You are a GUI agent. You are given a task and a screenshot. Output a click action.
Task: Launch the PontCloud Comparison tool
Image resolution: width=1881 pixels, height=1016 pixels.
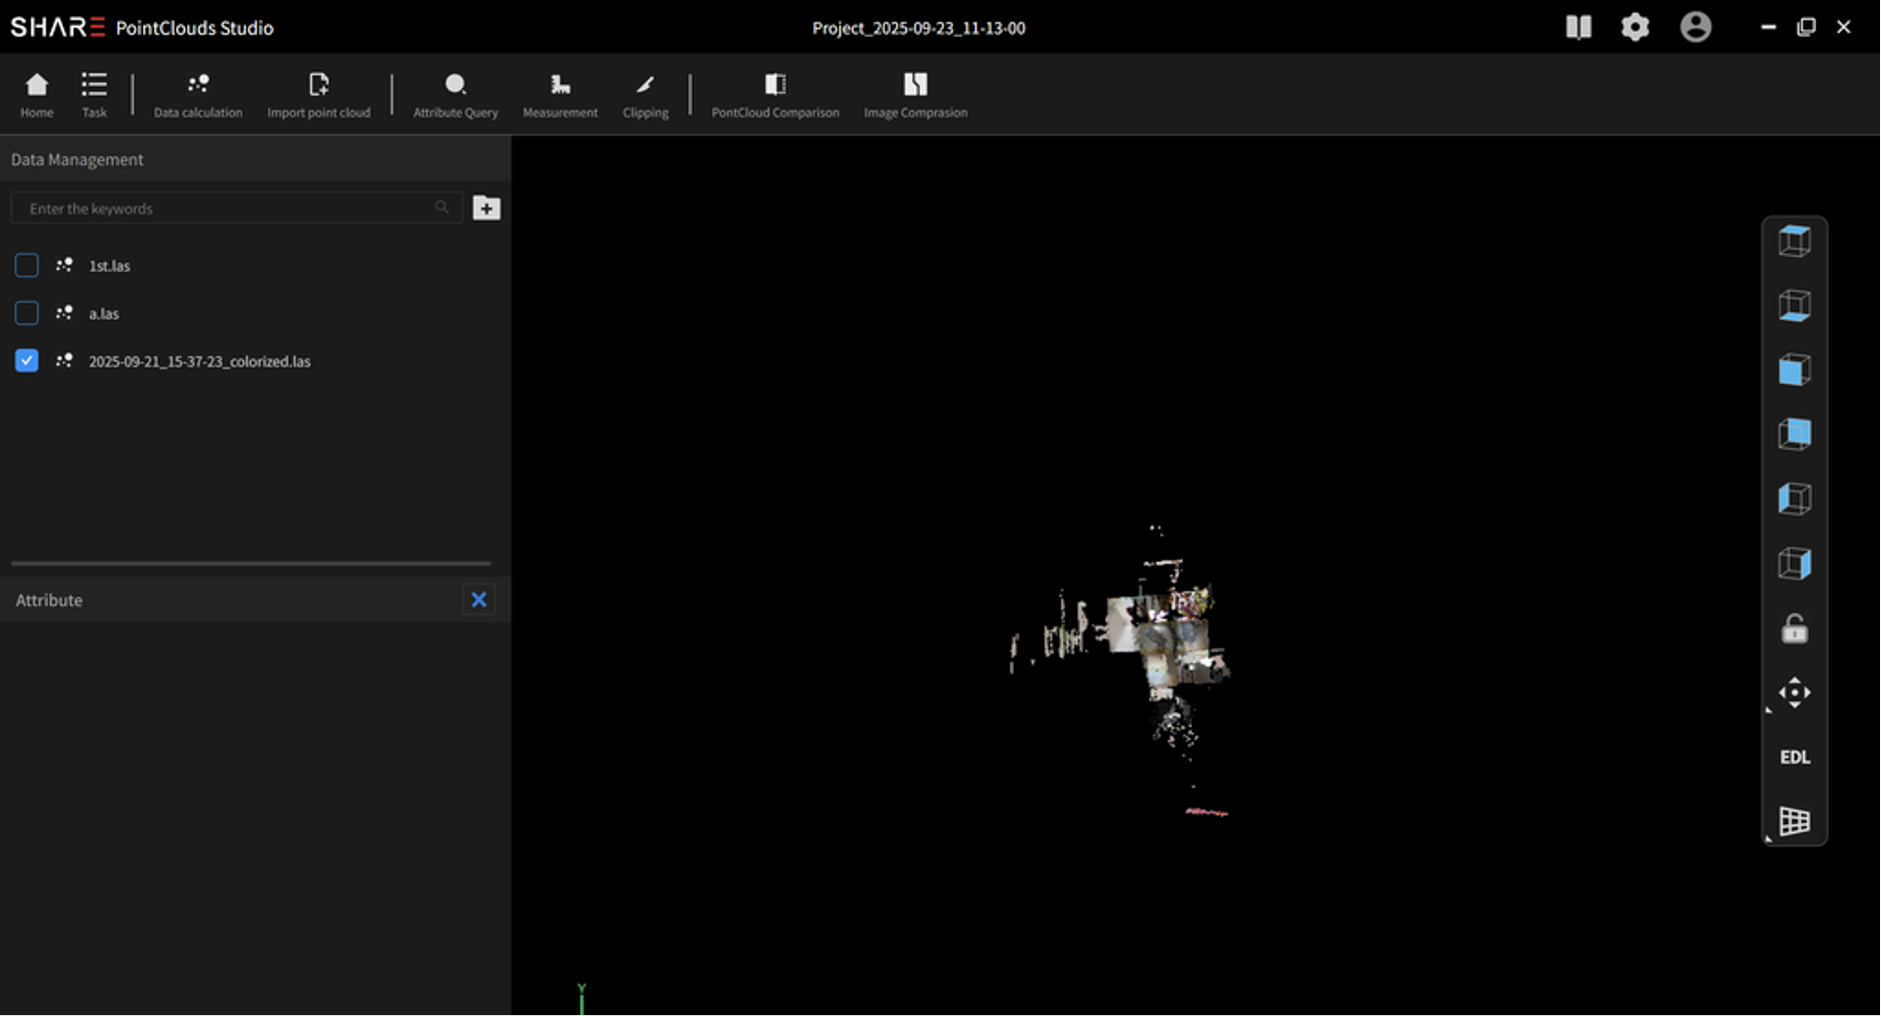pos(774,93)
